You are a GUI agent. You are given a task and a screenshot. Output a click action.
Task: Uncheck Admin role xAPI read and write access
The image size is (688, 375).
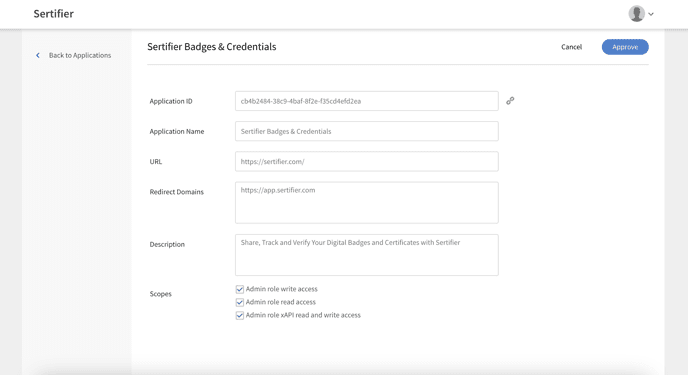(x=240, y=315)
